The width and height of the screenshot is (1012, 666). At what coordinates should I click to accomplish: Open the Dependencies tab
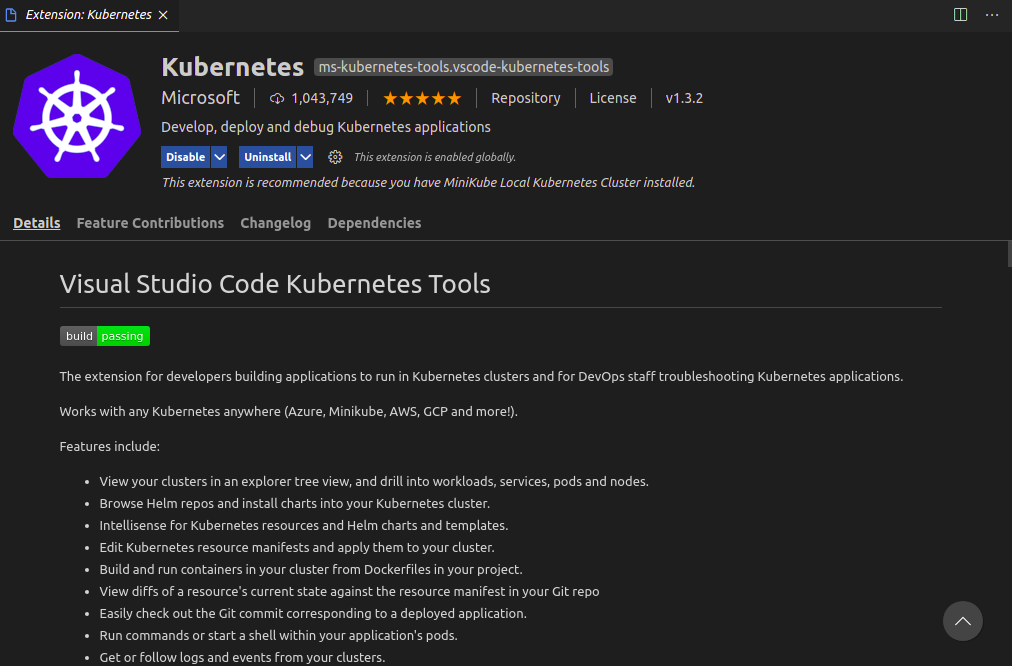pyautogui.click(x=374, y=223)
